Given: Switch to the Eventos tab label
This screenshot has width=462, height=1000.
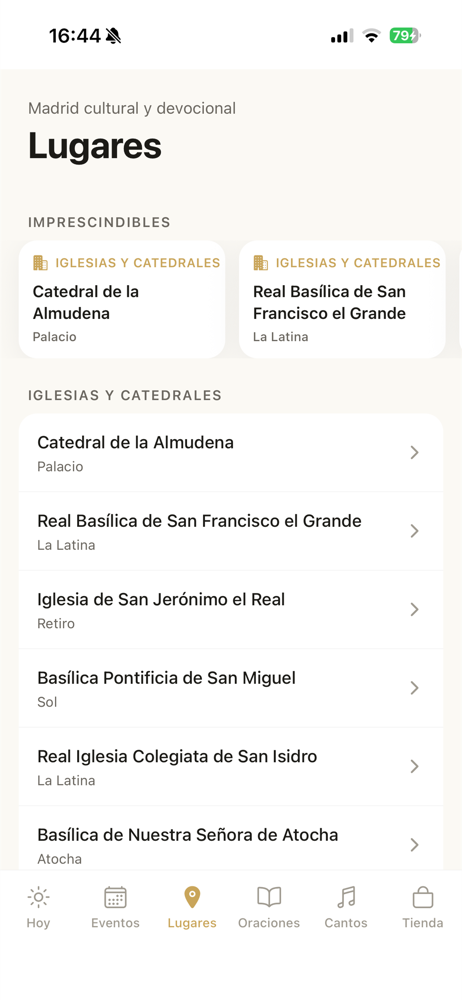Looking at the screenshot, I should [x=116, y=923].
